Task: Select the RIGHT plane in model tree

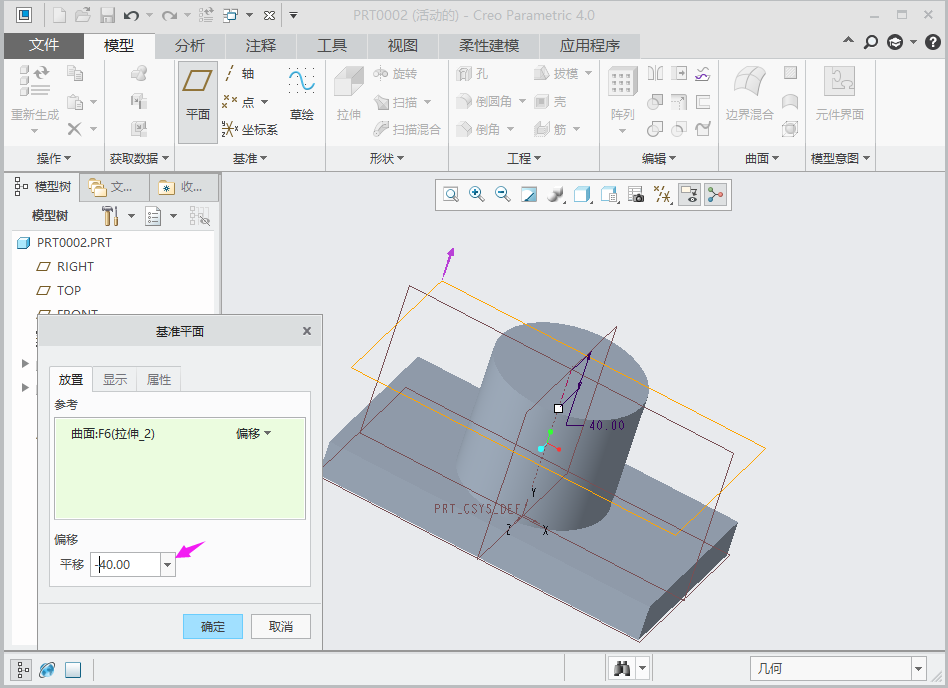Action: 75,267
